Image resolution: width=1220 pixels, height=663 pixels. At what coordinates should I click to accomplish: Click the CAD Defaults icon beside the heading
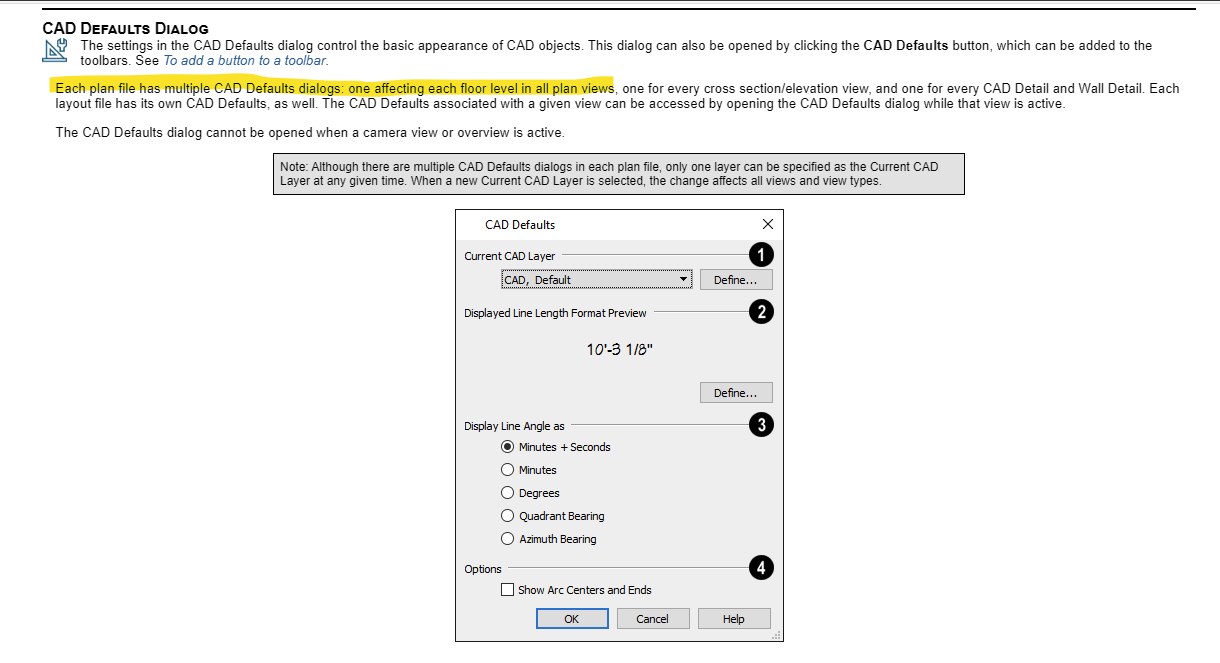tap(59, 51)
